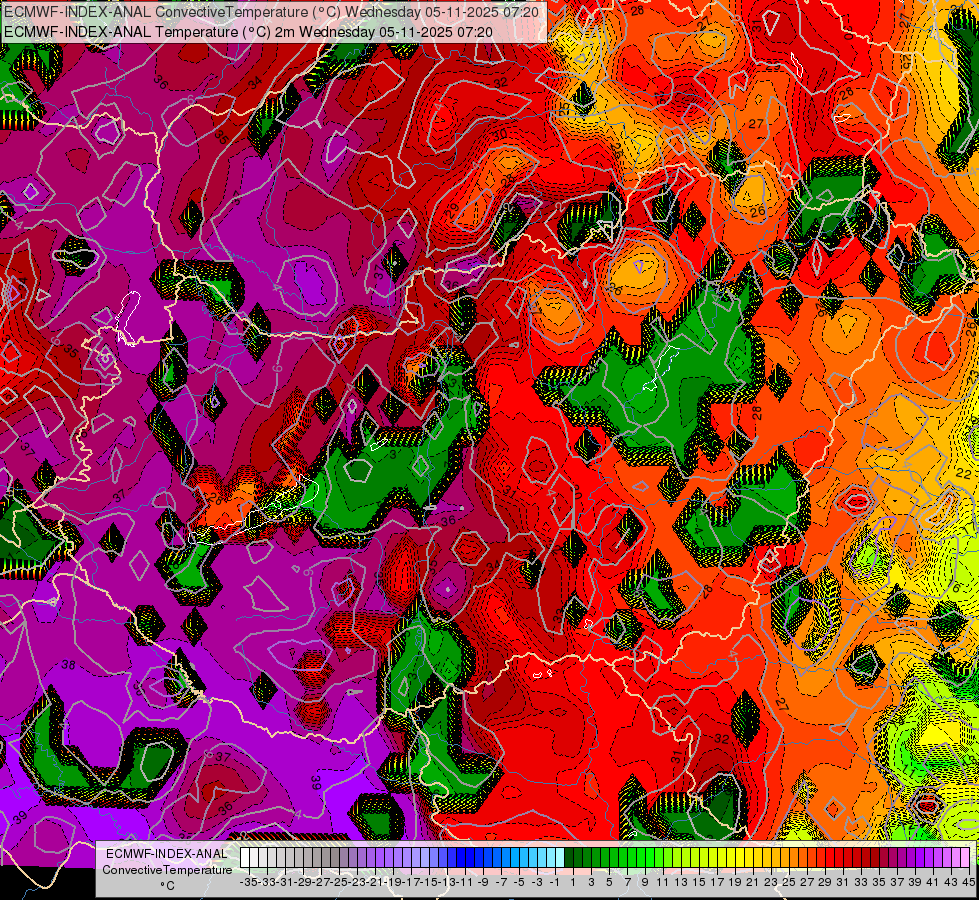This screenshot has width=979, height=900.
Task: Click the 43 legend scale value
Action: pos(952,882)
